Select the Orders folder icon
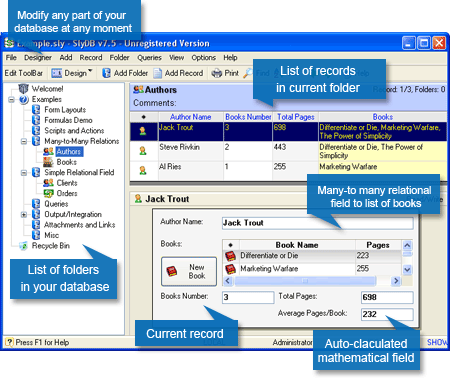This screenshot has height=378, width=450. tap(48, 193)
